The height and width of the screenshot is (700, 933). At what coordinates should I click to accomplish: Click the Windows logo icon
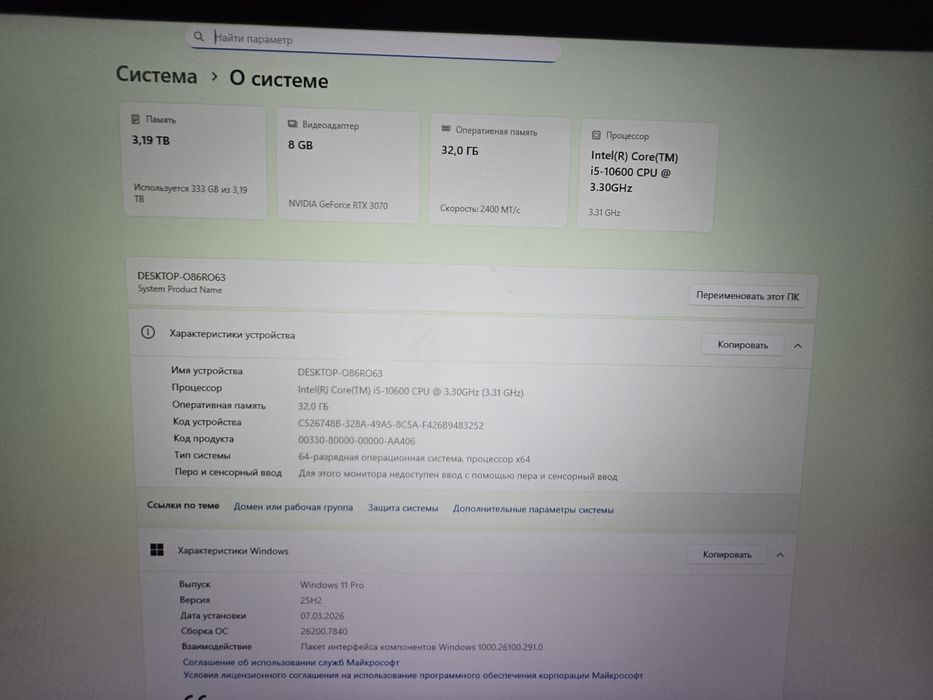pos(157,549)
